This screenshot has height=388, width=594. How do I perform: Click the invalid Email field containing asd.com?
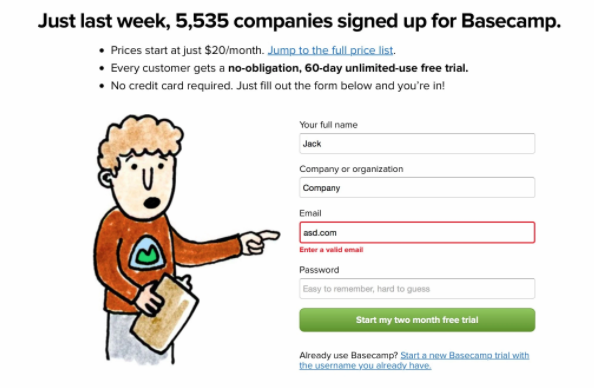[x=417, y=233]
